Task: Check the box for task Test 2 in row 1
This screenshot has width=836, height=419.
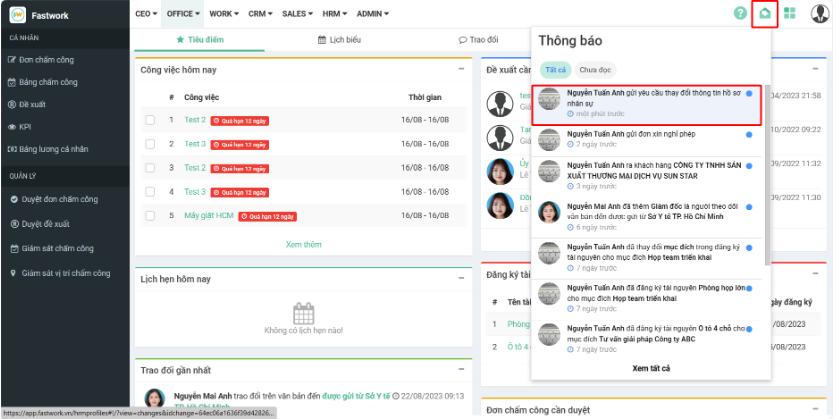Action: 150,120
